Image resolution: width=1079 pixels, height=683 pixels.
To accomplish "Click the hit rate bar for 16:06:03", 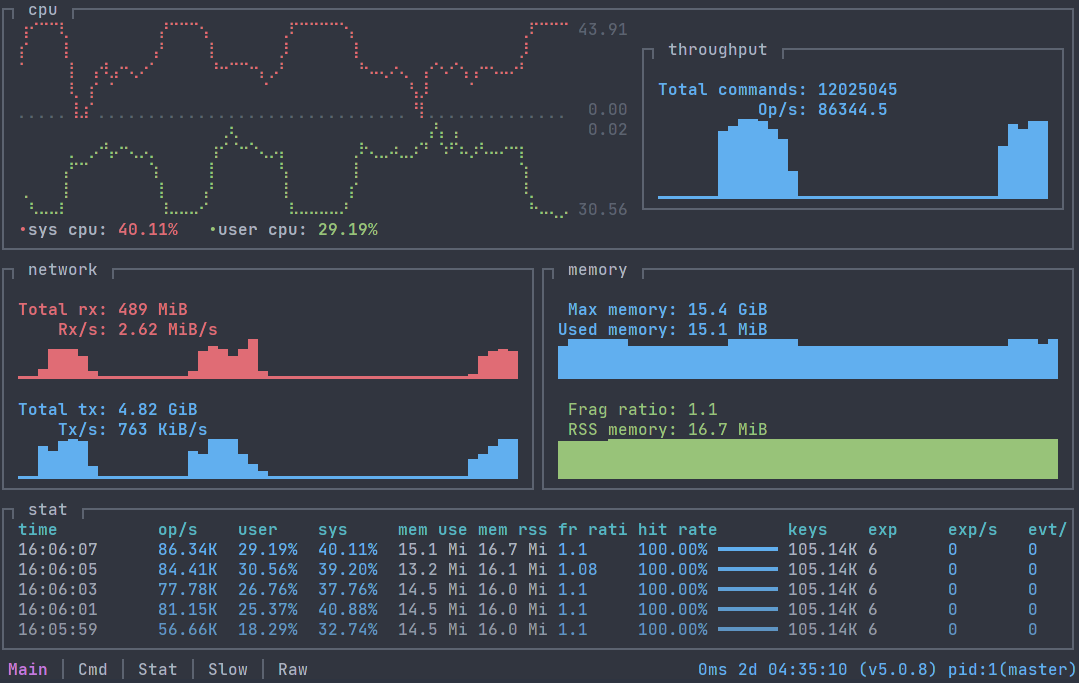I will (x=748, y=589).
